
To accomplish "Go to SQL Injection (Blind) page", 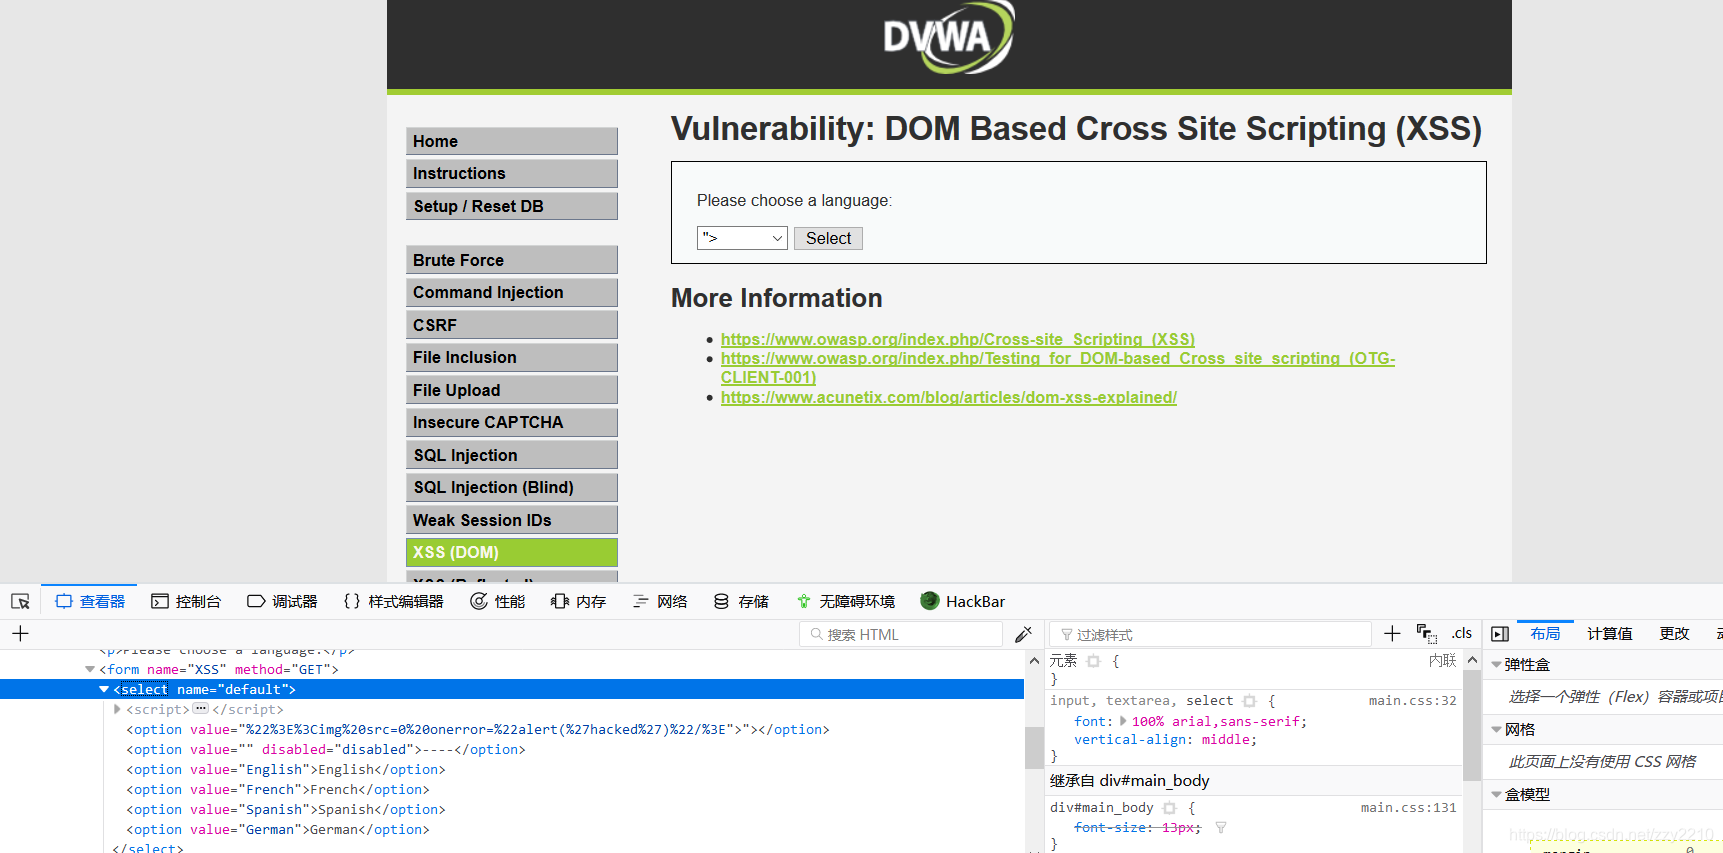I will click(x=512, y=487).
